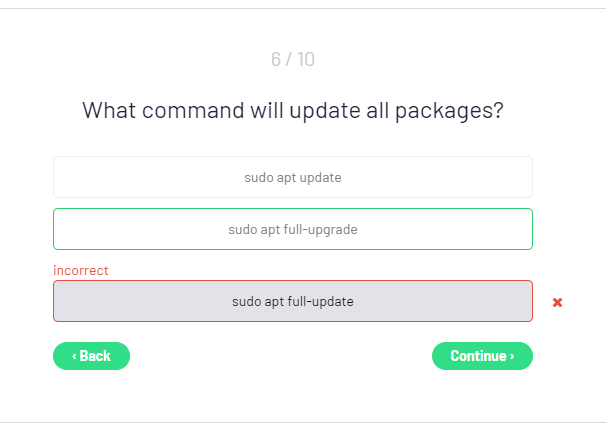The image size is (606, 437).
Task: Click the text "sudo apt full-upgrade"
Action: coord(292,229)
